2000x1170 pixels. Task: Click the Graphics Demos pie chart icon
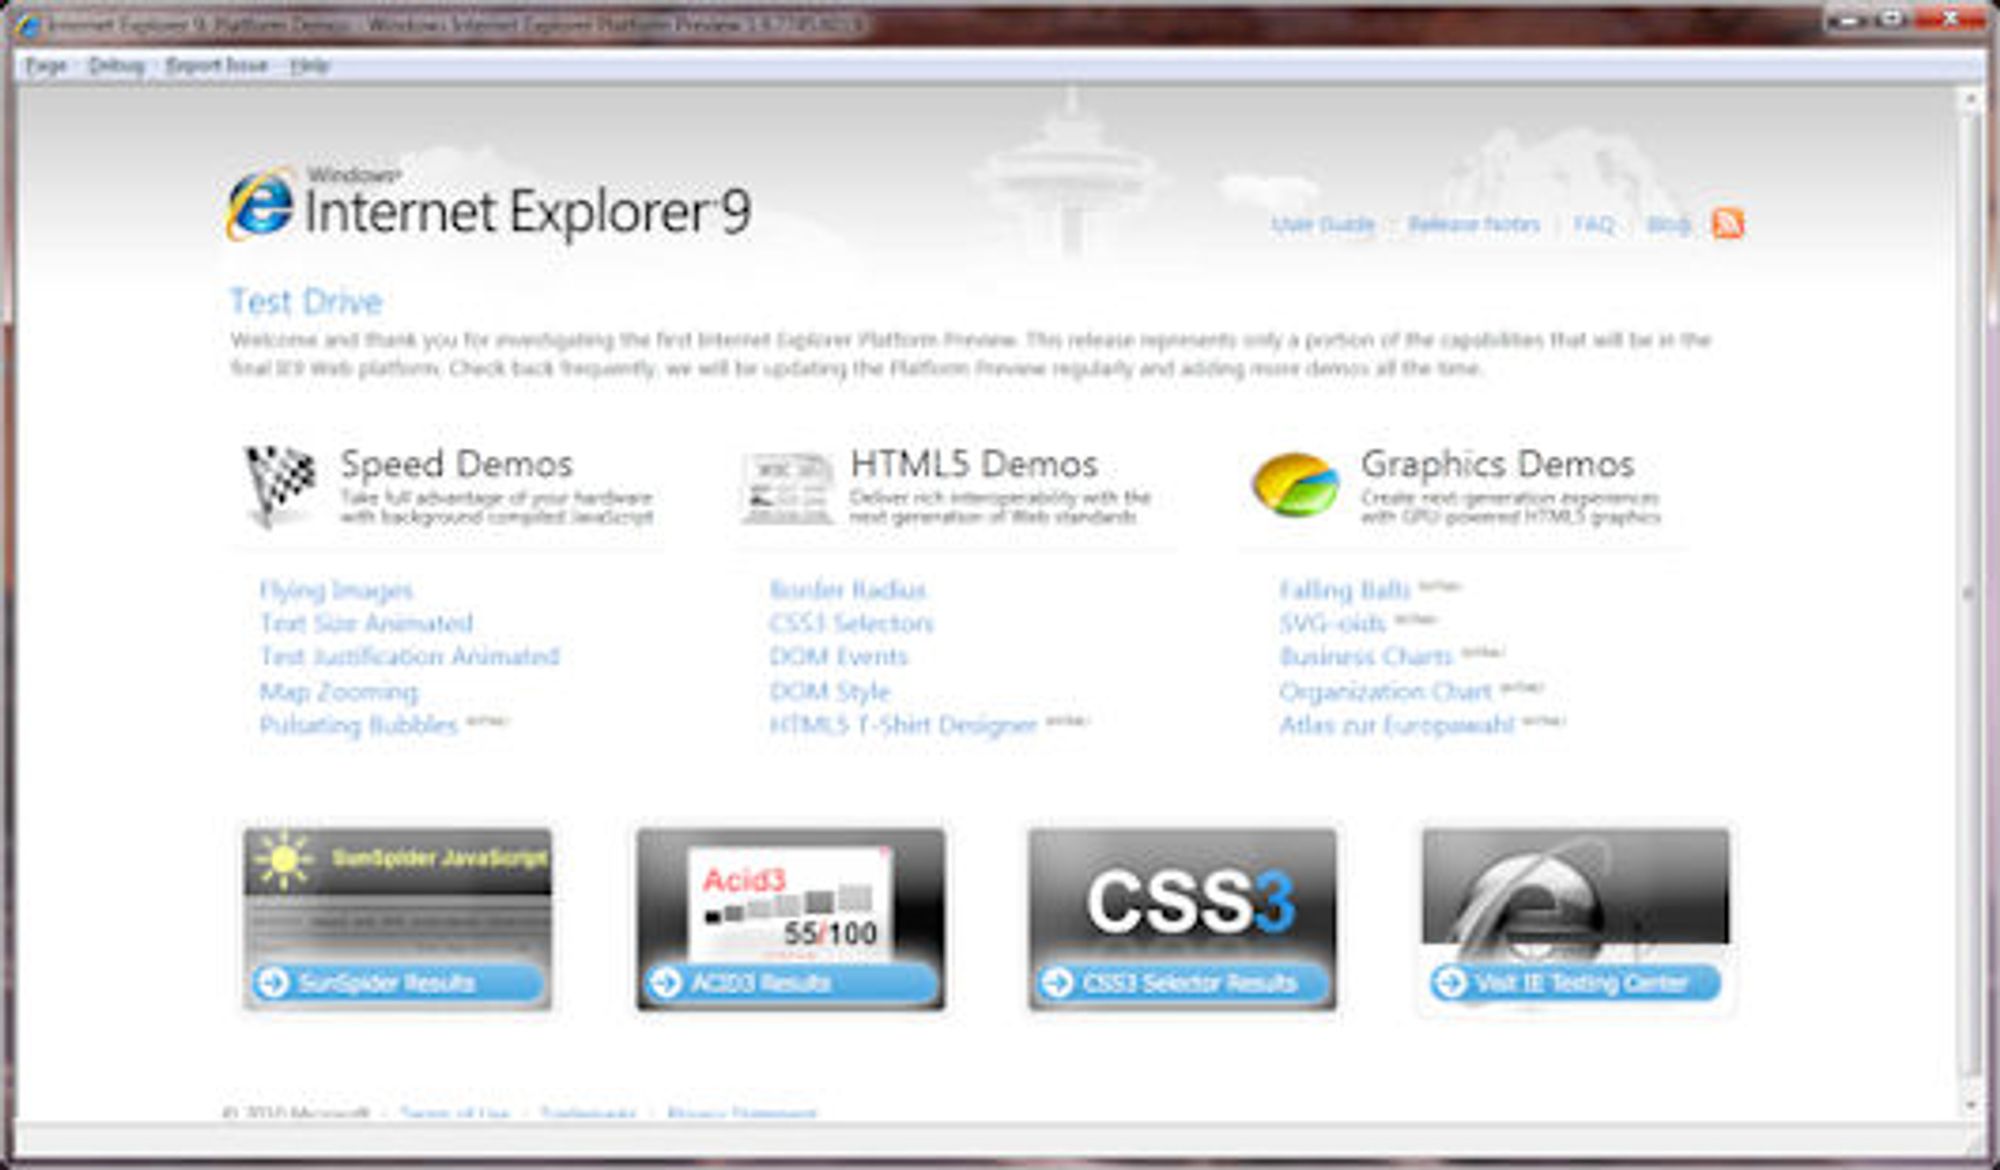[1296, 484]
